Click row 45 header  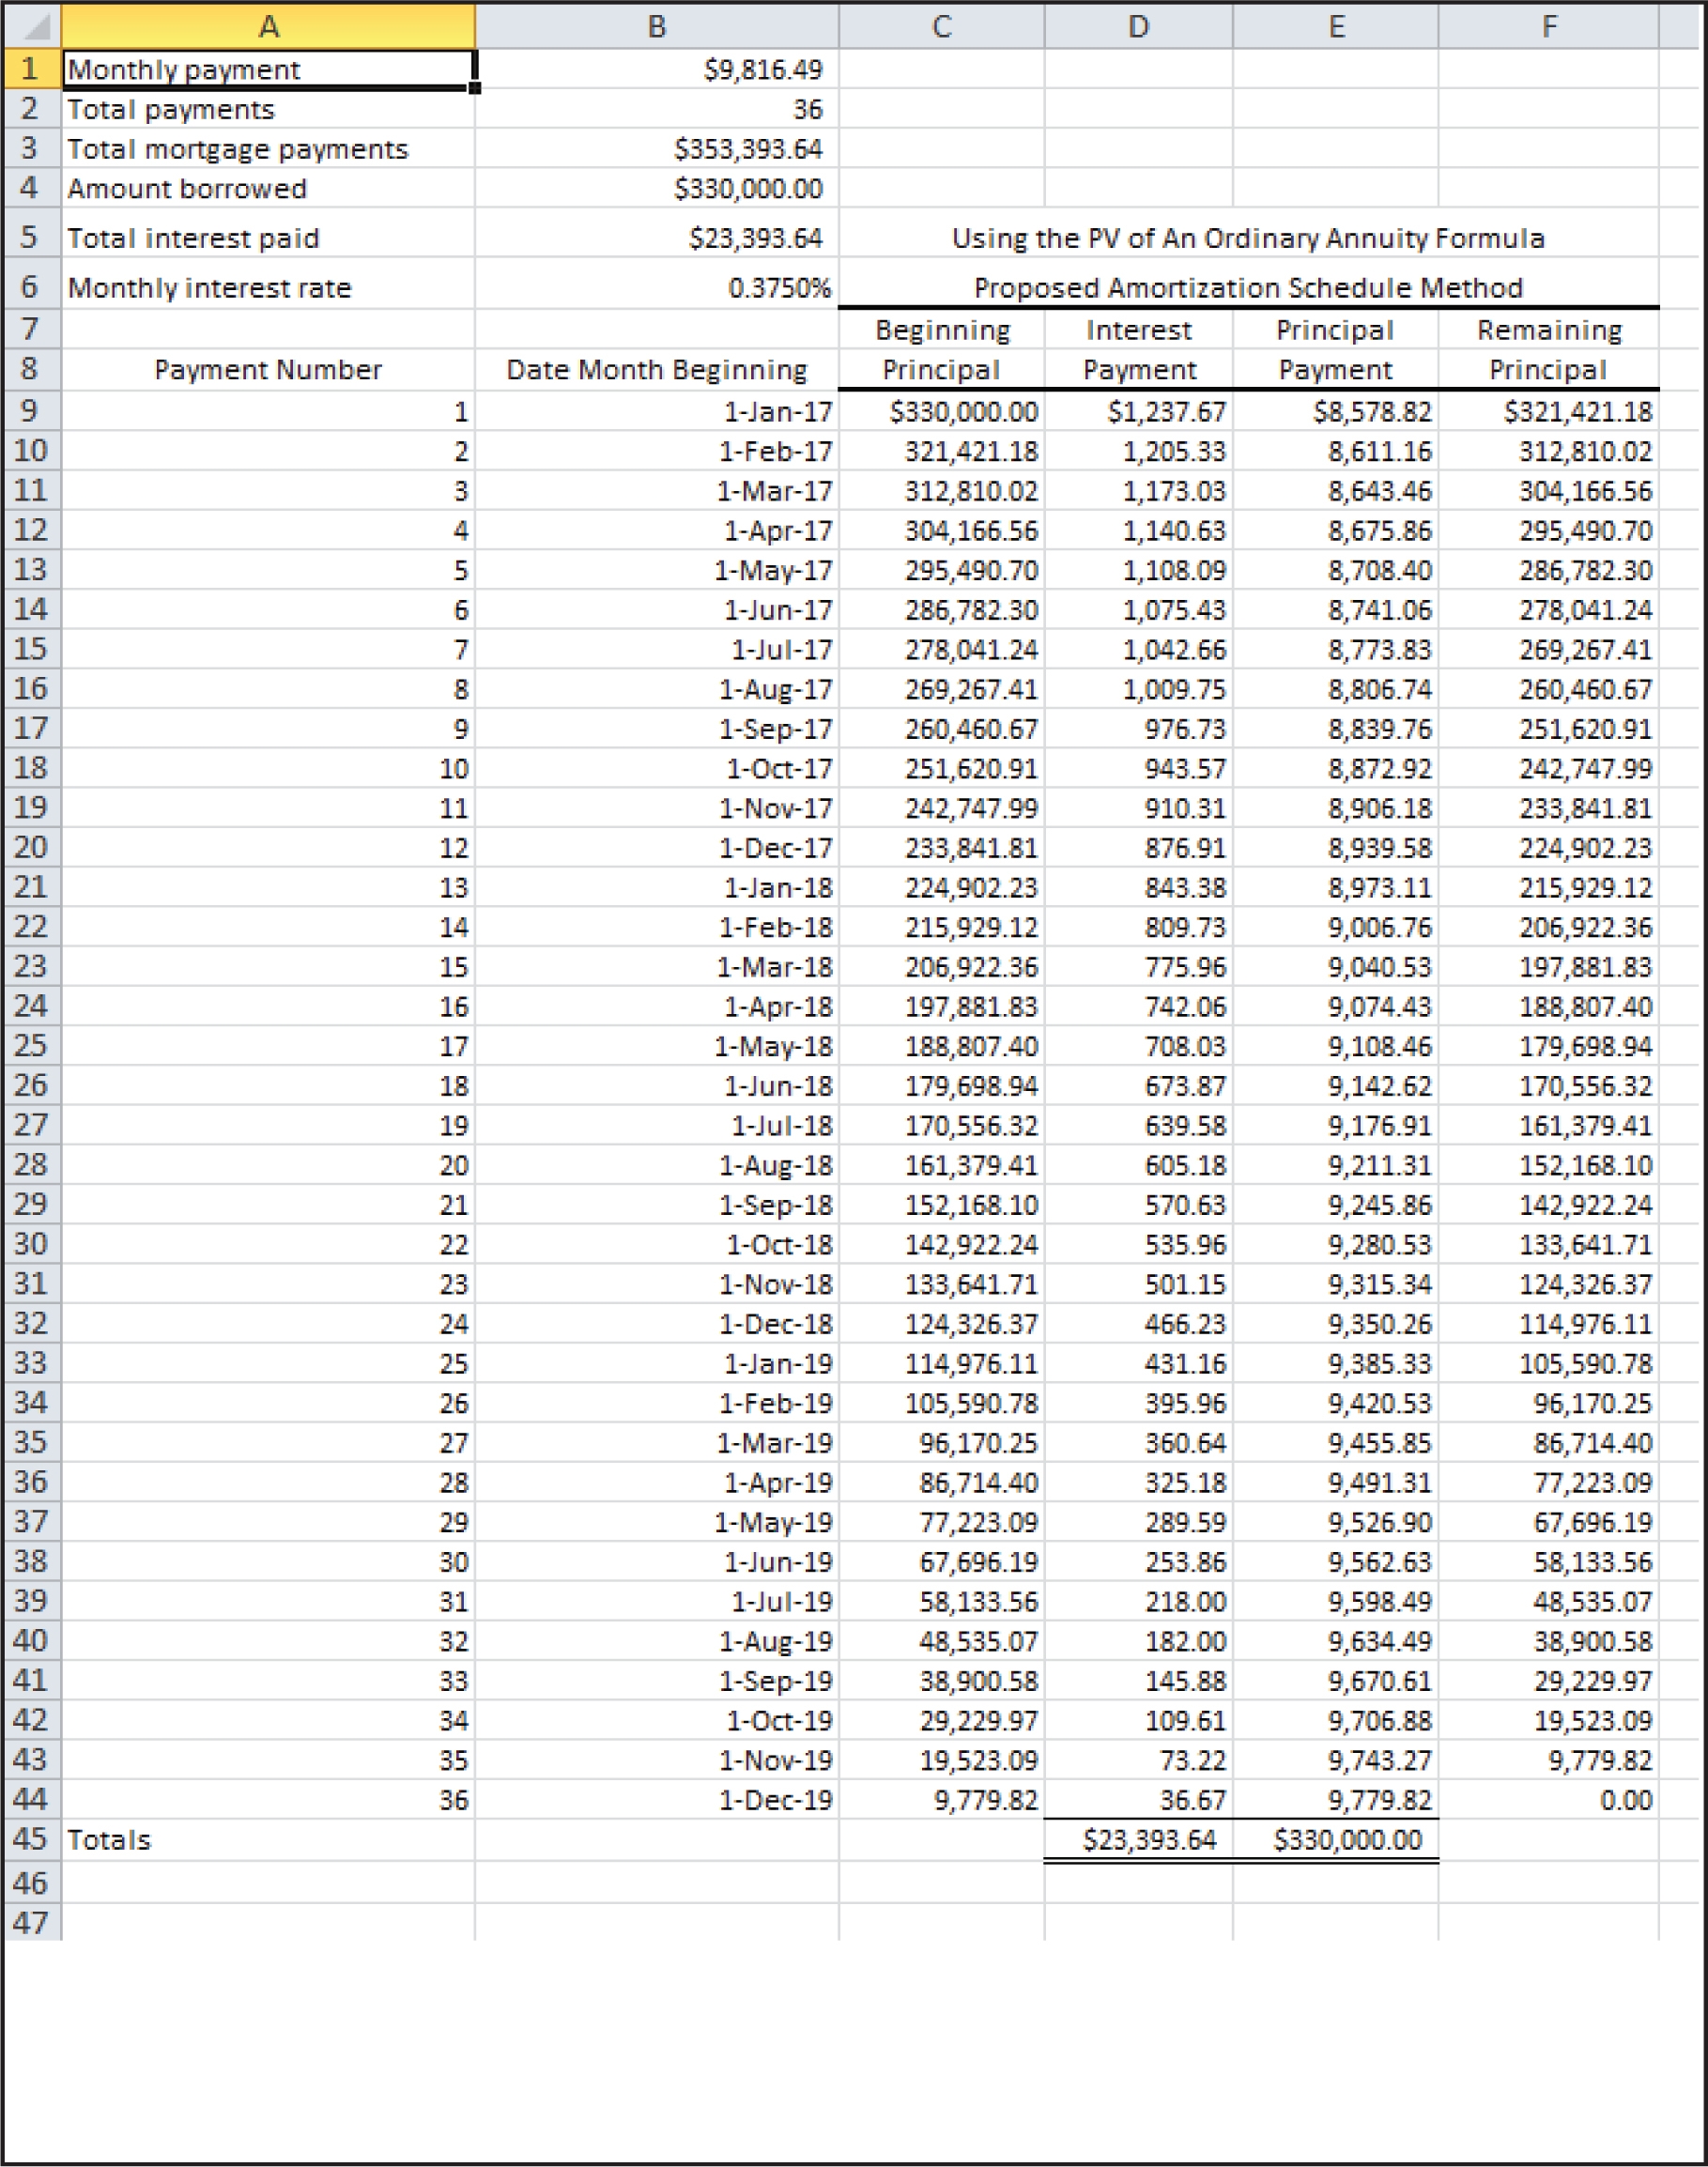pos(30,1839)
